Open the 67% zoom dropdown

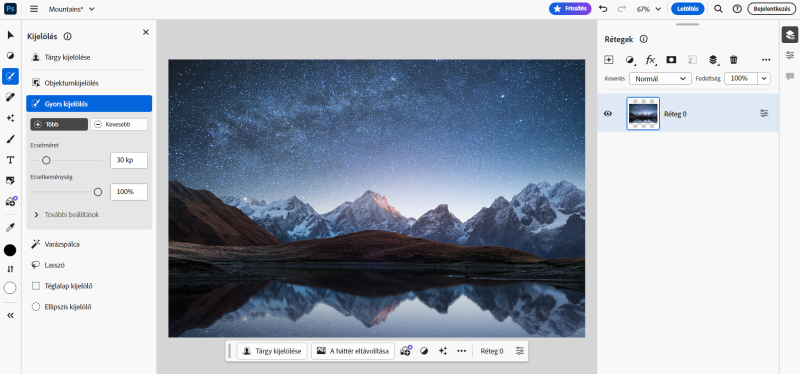648,9
